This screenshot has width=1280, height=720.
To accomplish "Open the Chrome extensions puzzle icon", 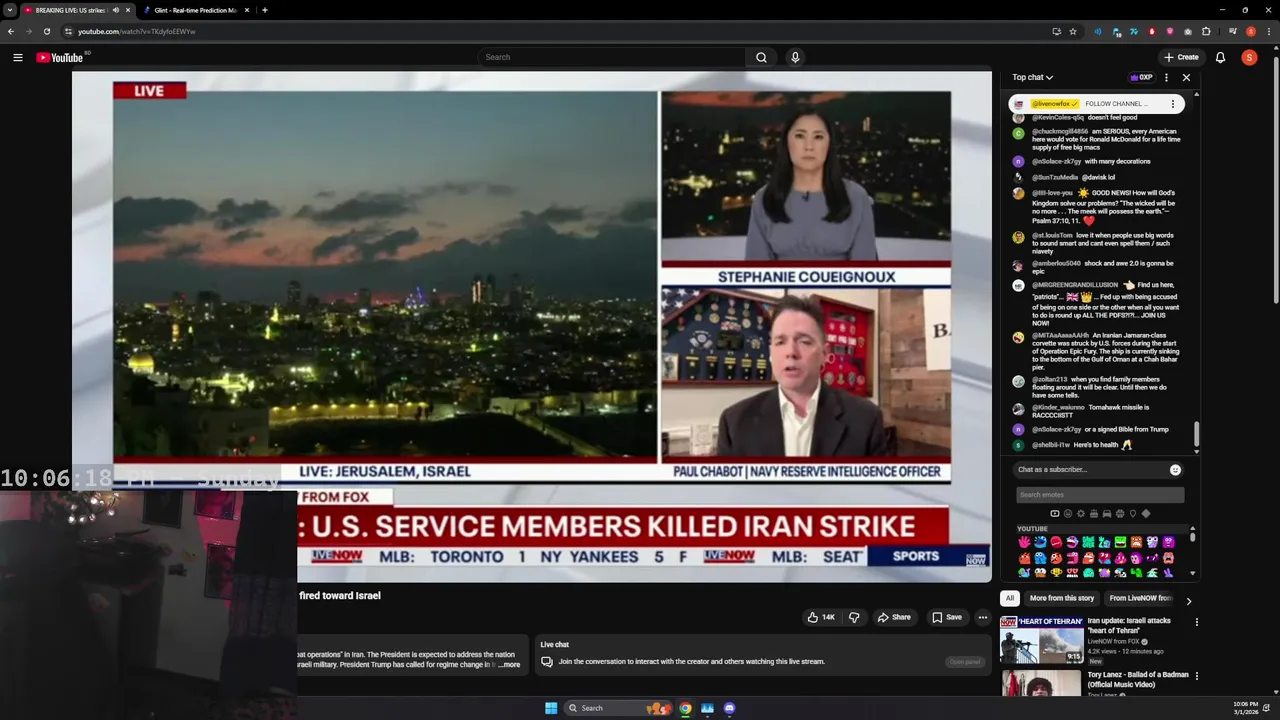I will tap(1207, 31).
